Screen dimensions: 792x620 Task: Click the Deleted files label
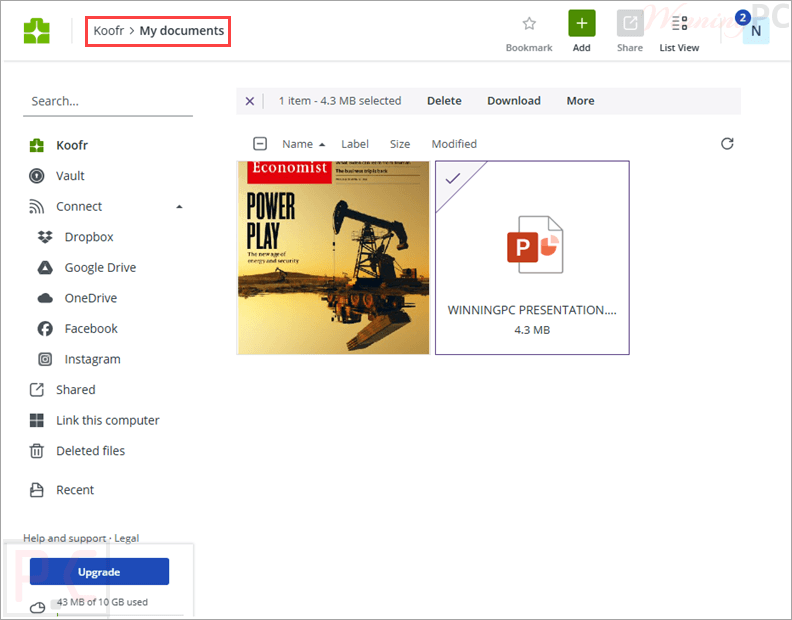pos(90,451)
